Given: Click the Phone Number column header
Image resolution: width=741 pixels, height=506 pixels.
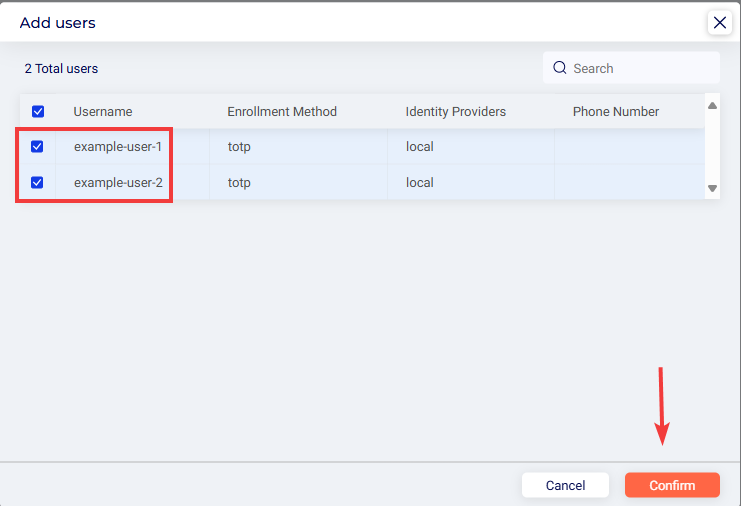Looking at the screenshot, I should coord(615,112).
